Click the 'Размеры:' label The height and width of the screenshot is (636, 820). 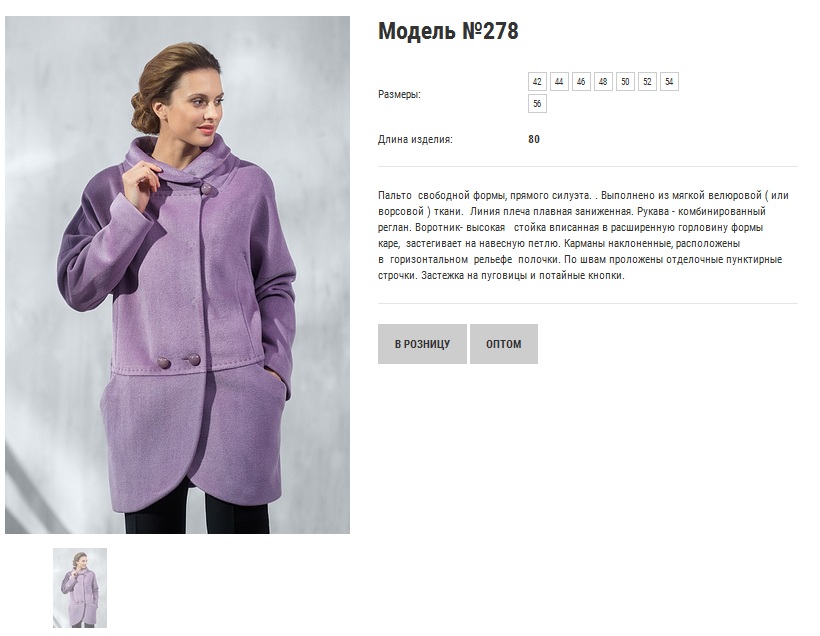point(399,95)
